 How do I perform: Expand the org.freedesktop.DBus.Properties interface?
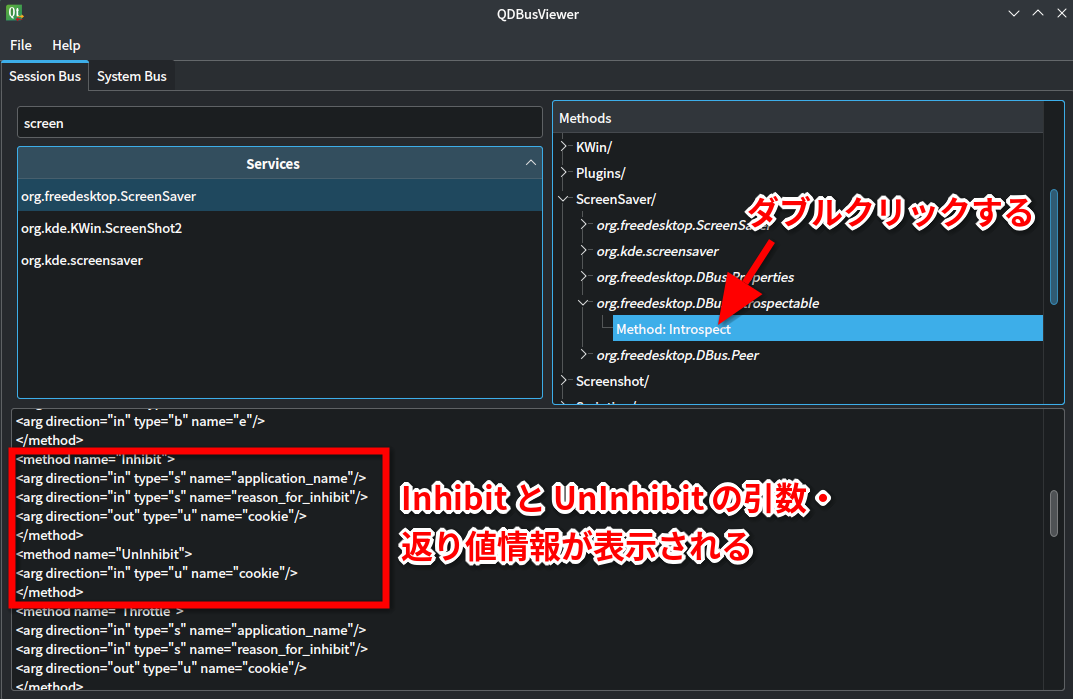click(x=583, y=277)
